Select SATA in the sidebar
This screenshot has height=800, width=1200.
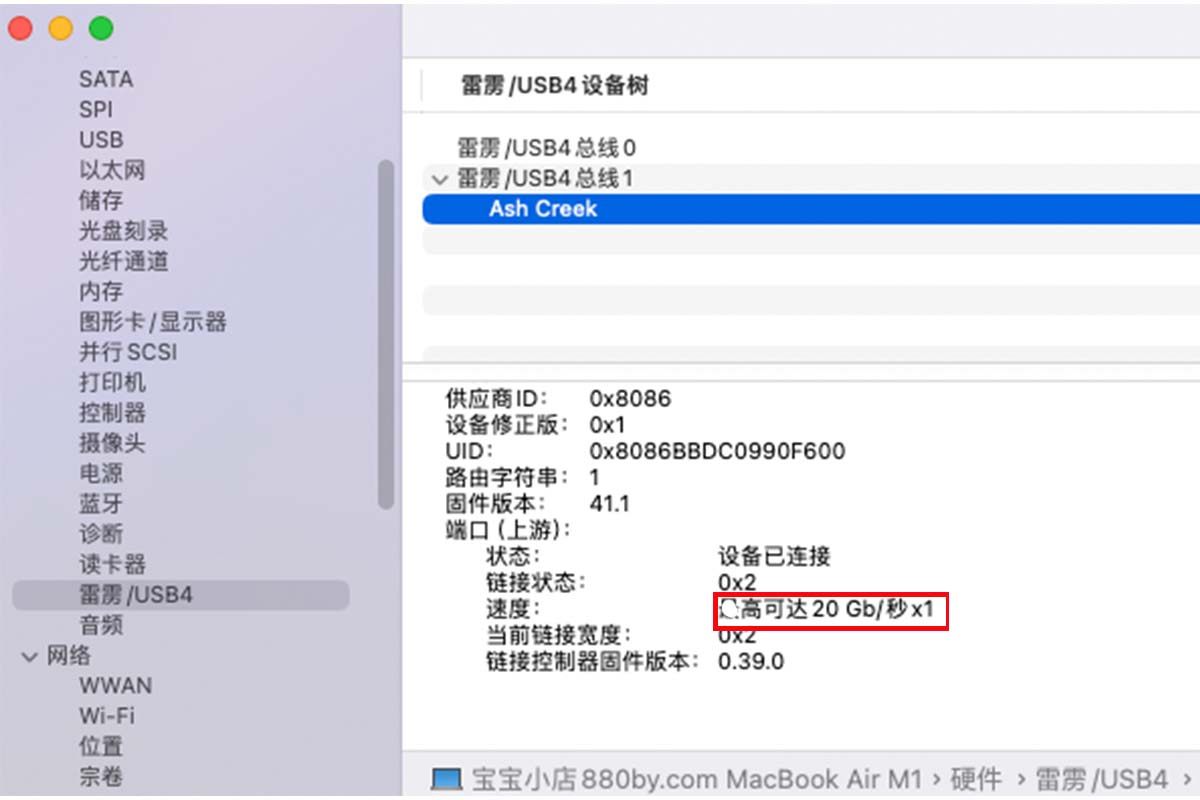pyautogui.click(x=106, y=79)
